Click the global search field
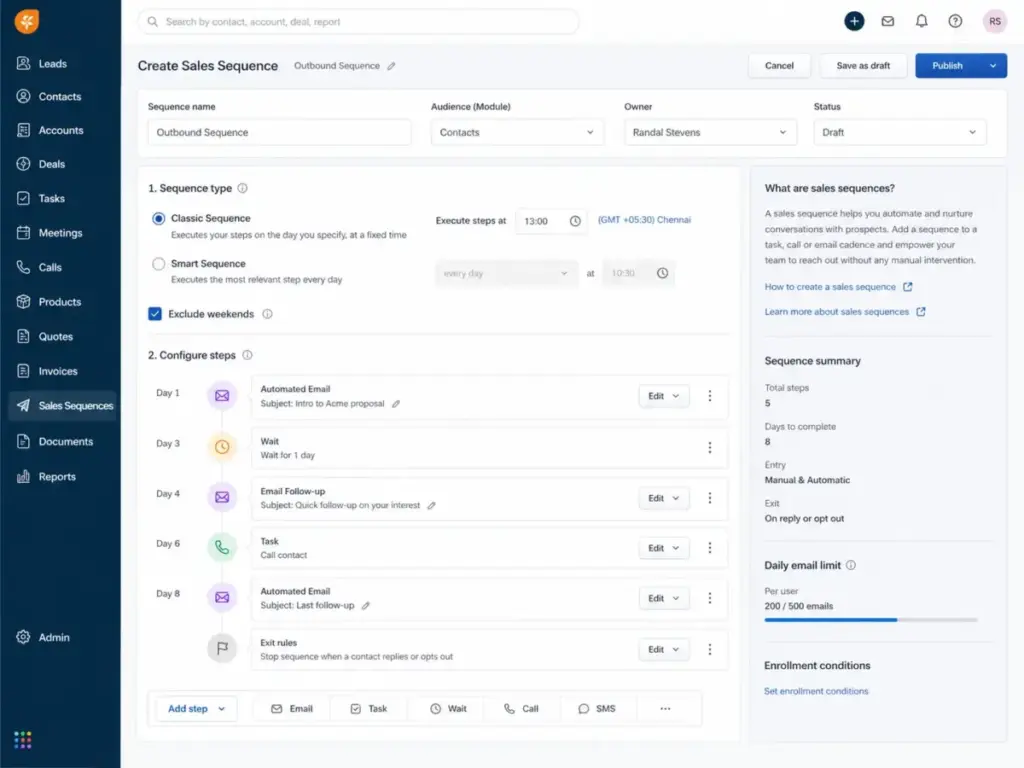The image size is (1024, 768). point(359,22)
